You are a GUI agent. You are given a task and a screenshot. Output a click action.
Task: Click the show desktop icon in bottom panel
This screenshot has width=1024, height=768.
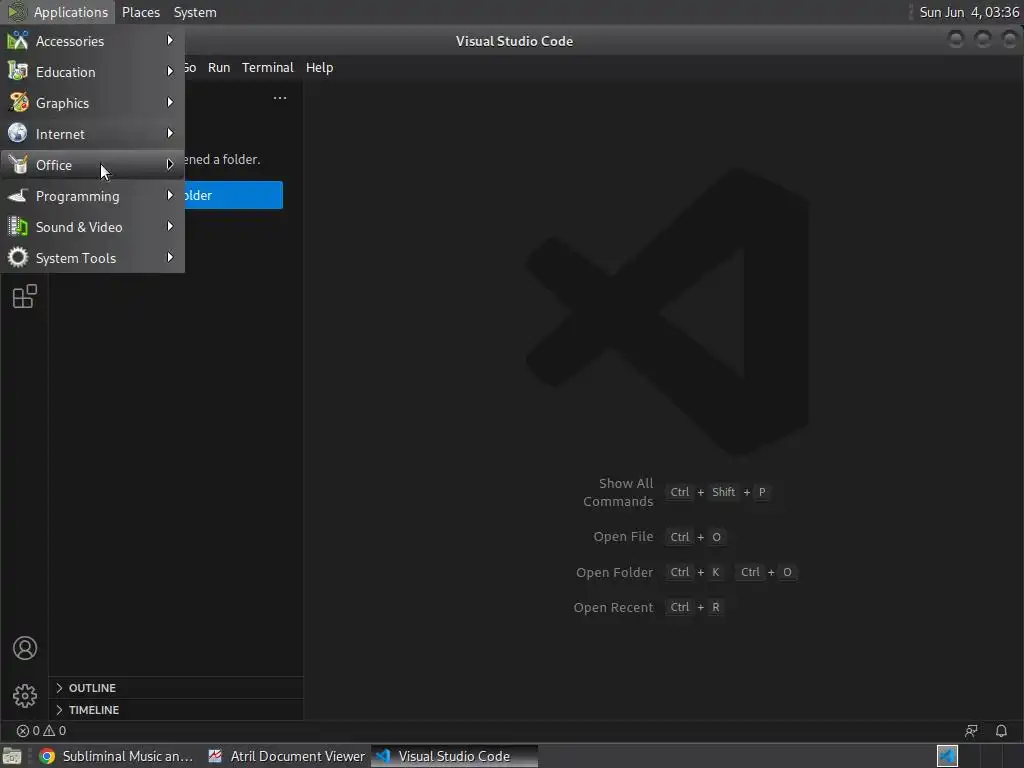pyautogui.click(x=12, y=756)
